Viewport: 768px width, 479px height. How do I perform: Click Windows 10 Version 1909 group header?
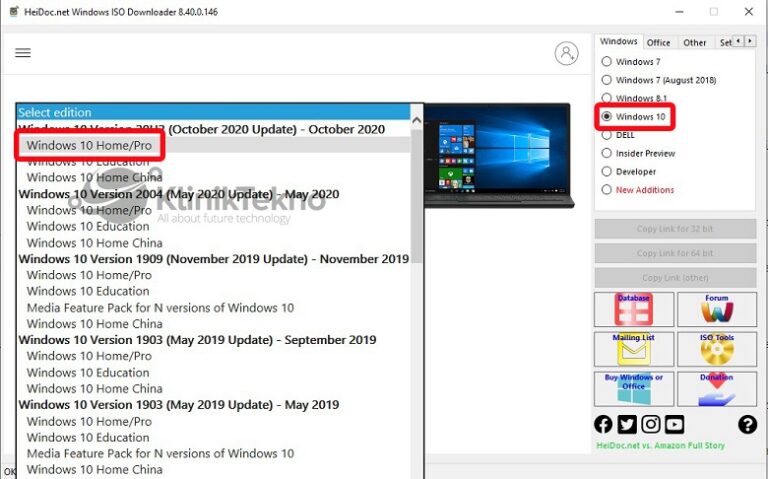click(214, 259)
